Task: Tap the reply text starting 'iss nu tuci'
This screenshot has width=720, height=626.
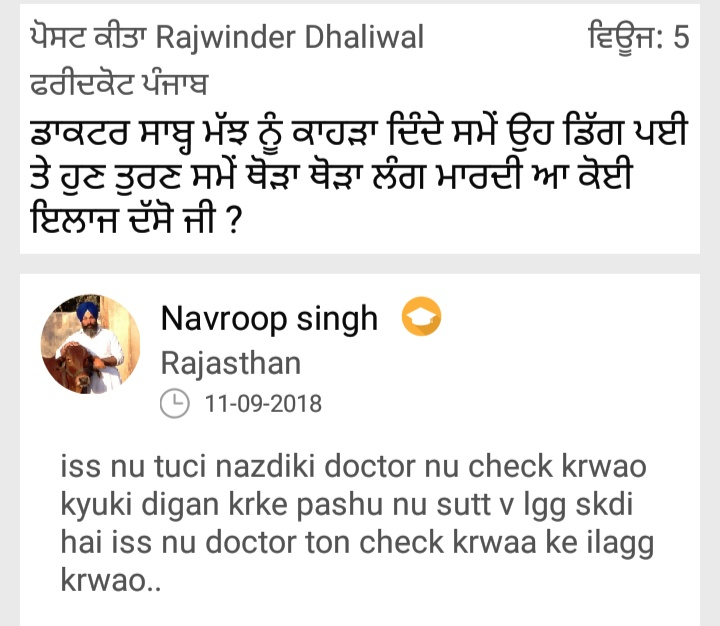Action: pyautogui.click(x=357, y=523)
